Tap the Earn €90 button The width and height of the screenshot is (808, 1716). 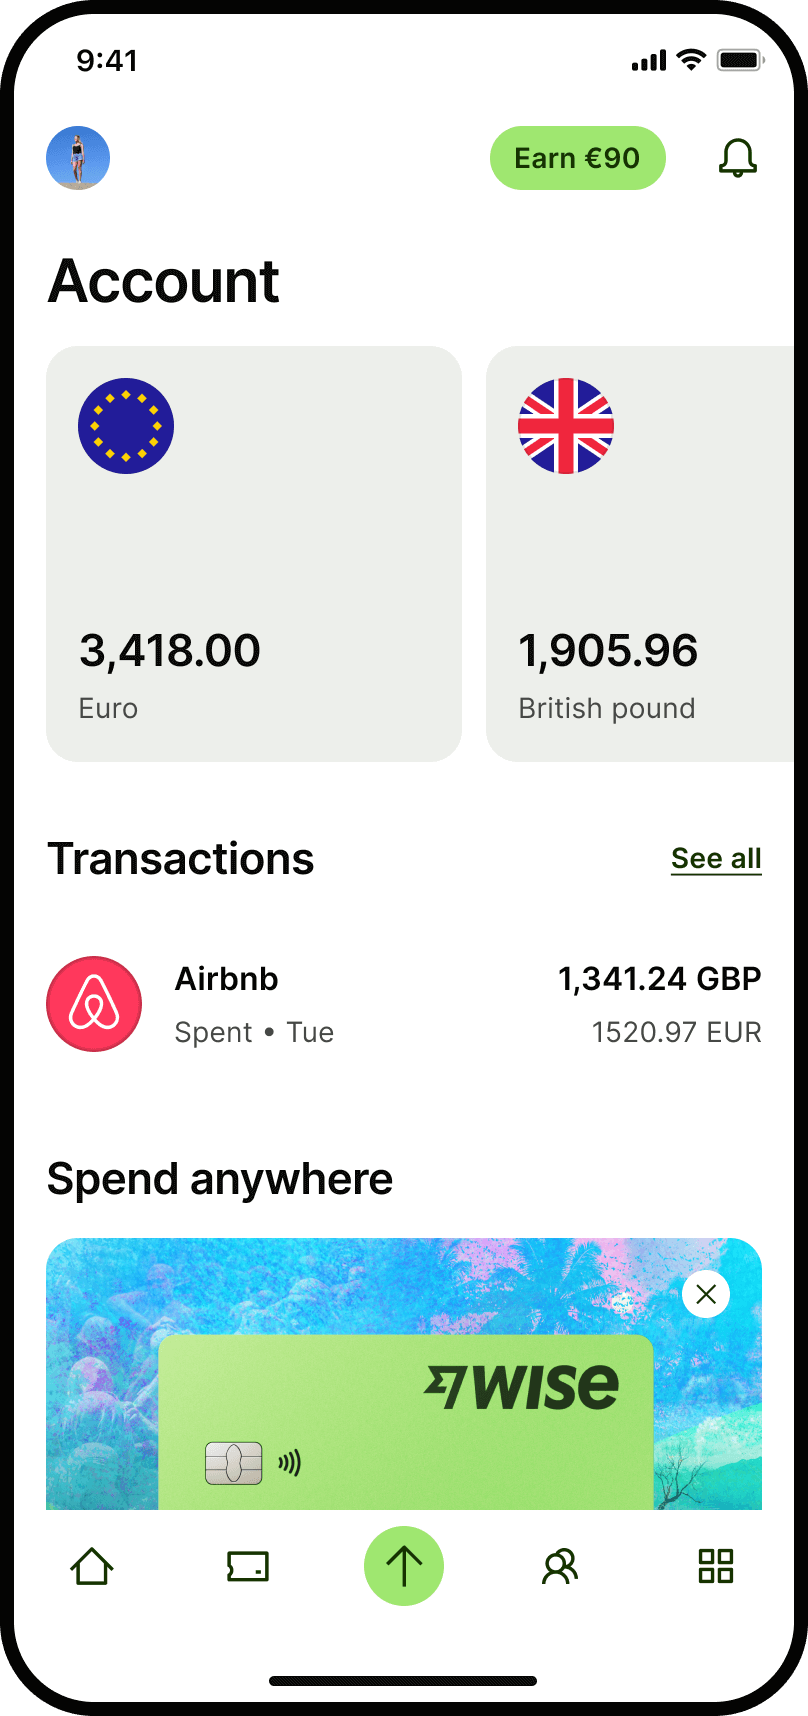[577, 158]
